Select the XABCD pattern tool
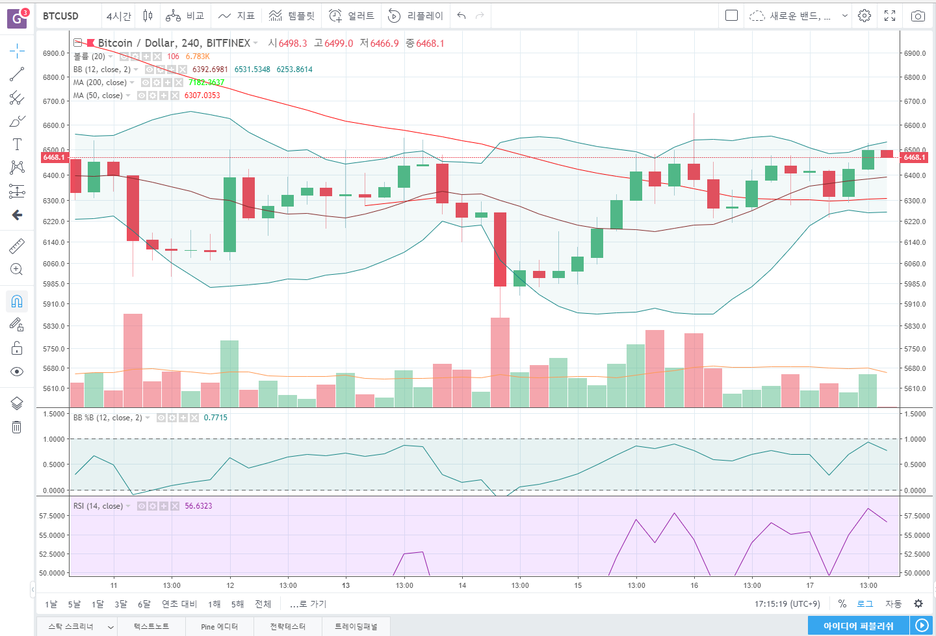This screenshot has width=936, height=636. [x=17, y=167]
